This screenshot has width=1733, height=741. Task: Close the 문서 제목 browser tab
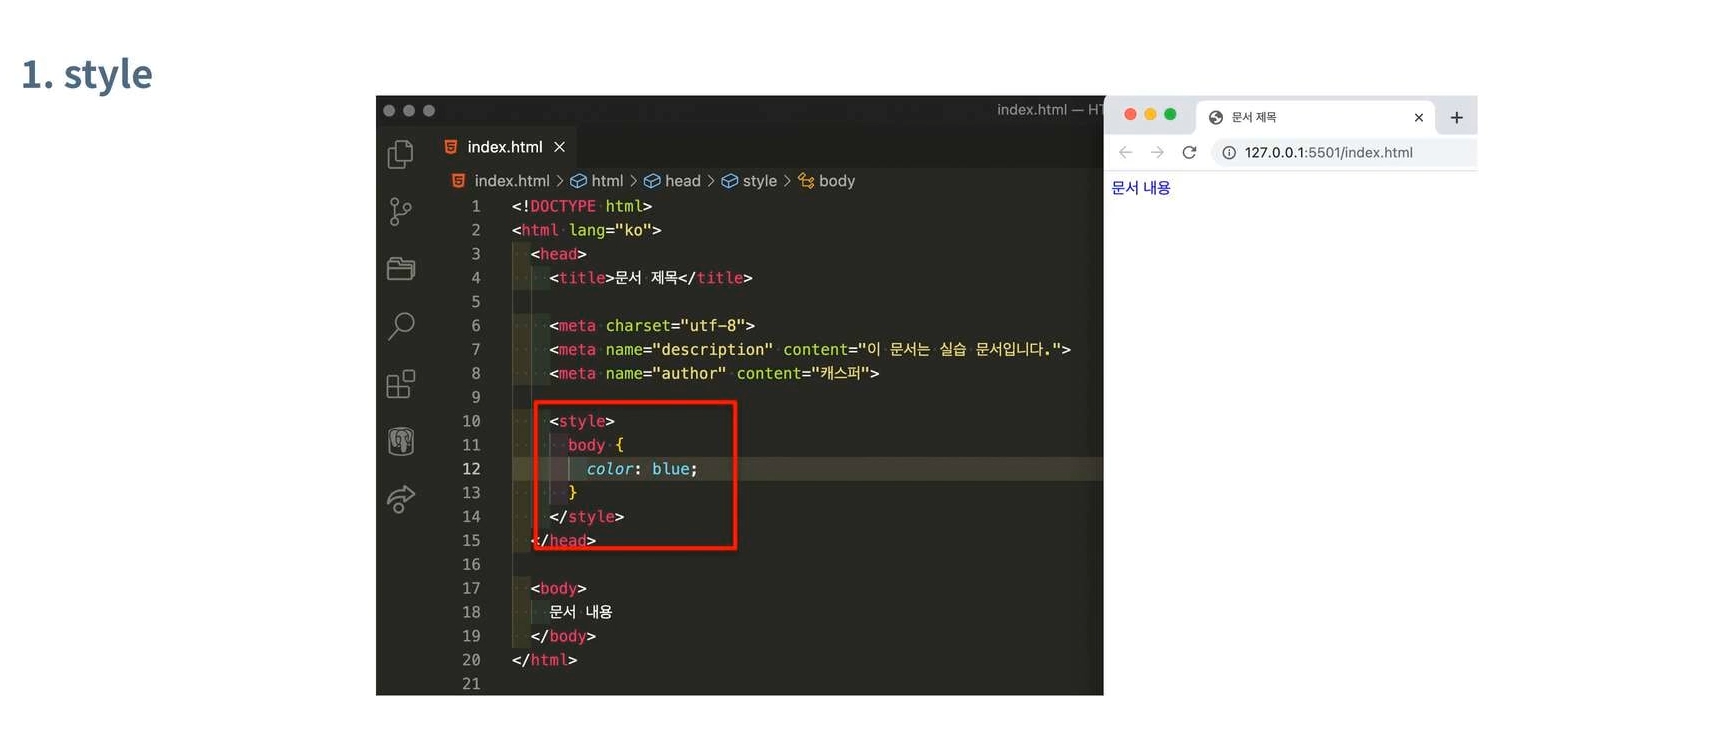pos(1418,117)
